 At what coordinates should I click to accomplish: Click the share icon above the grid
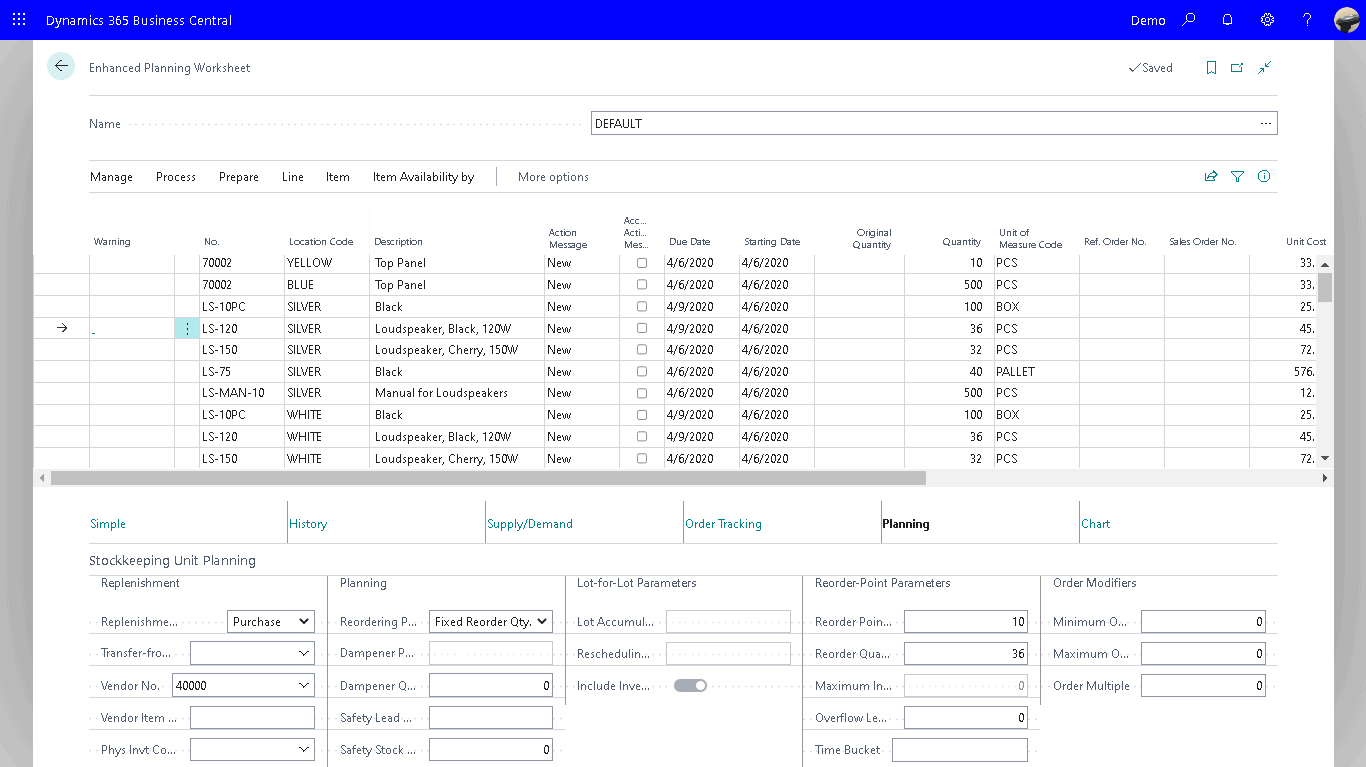pyautogui.click(x=1211, y=177)
